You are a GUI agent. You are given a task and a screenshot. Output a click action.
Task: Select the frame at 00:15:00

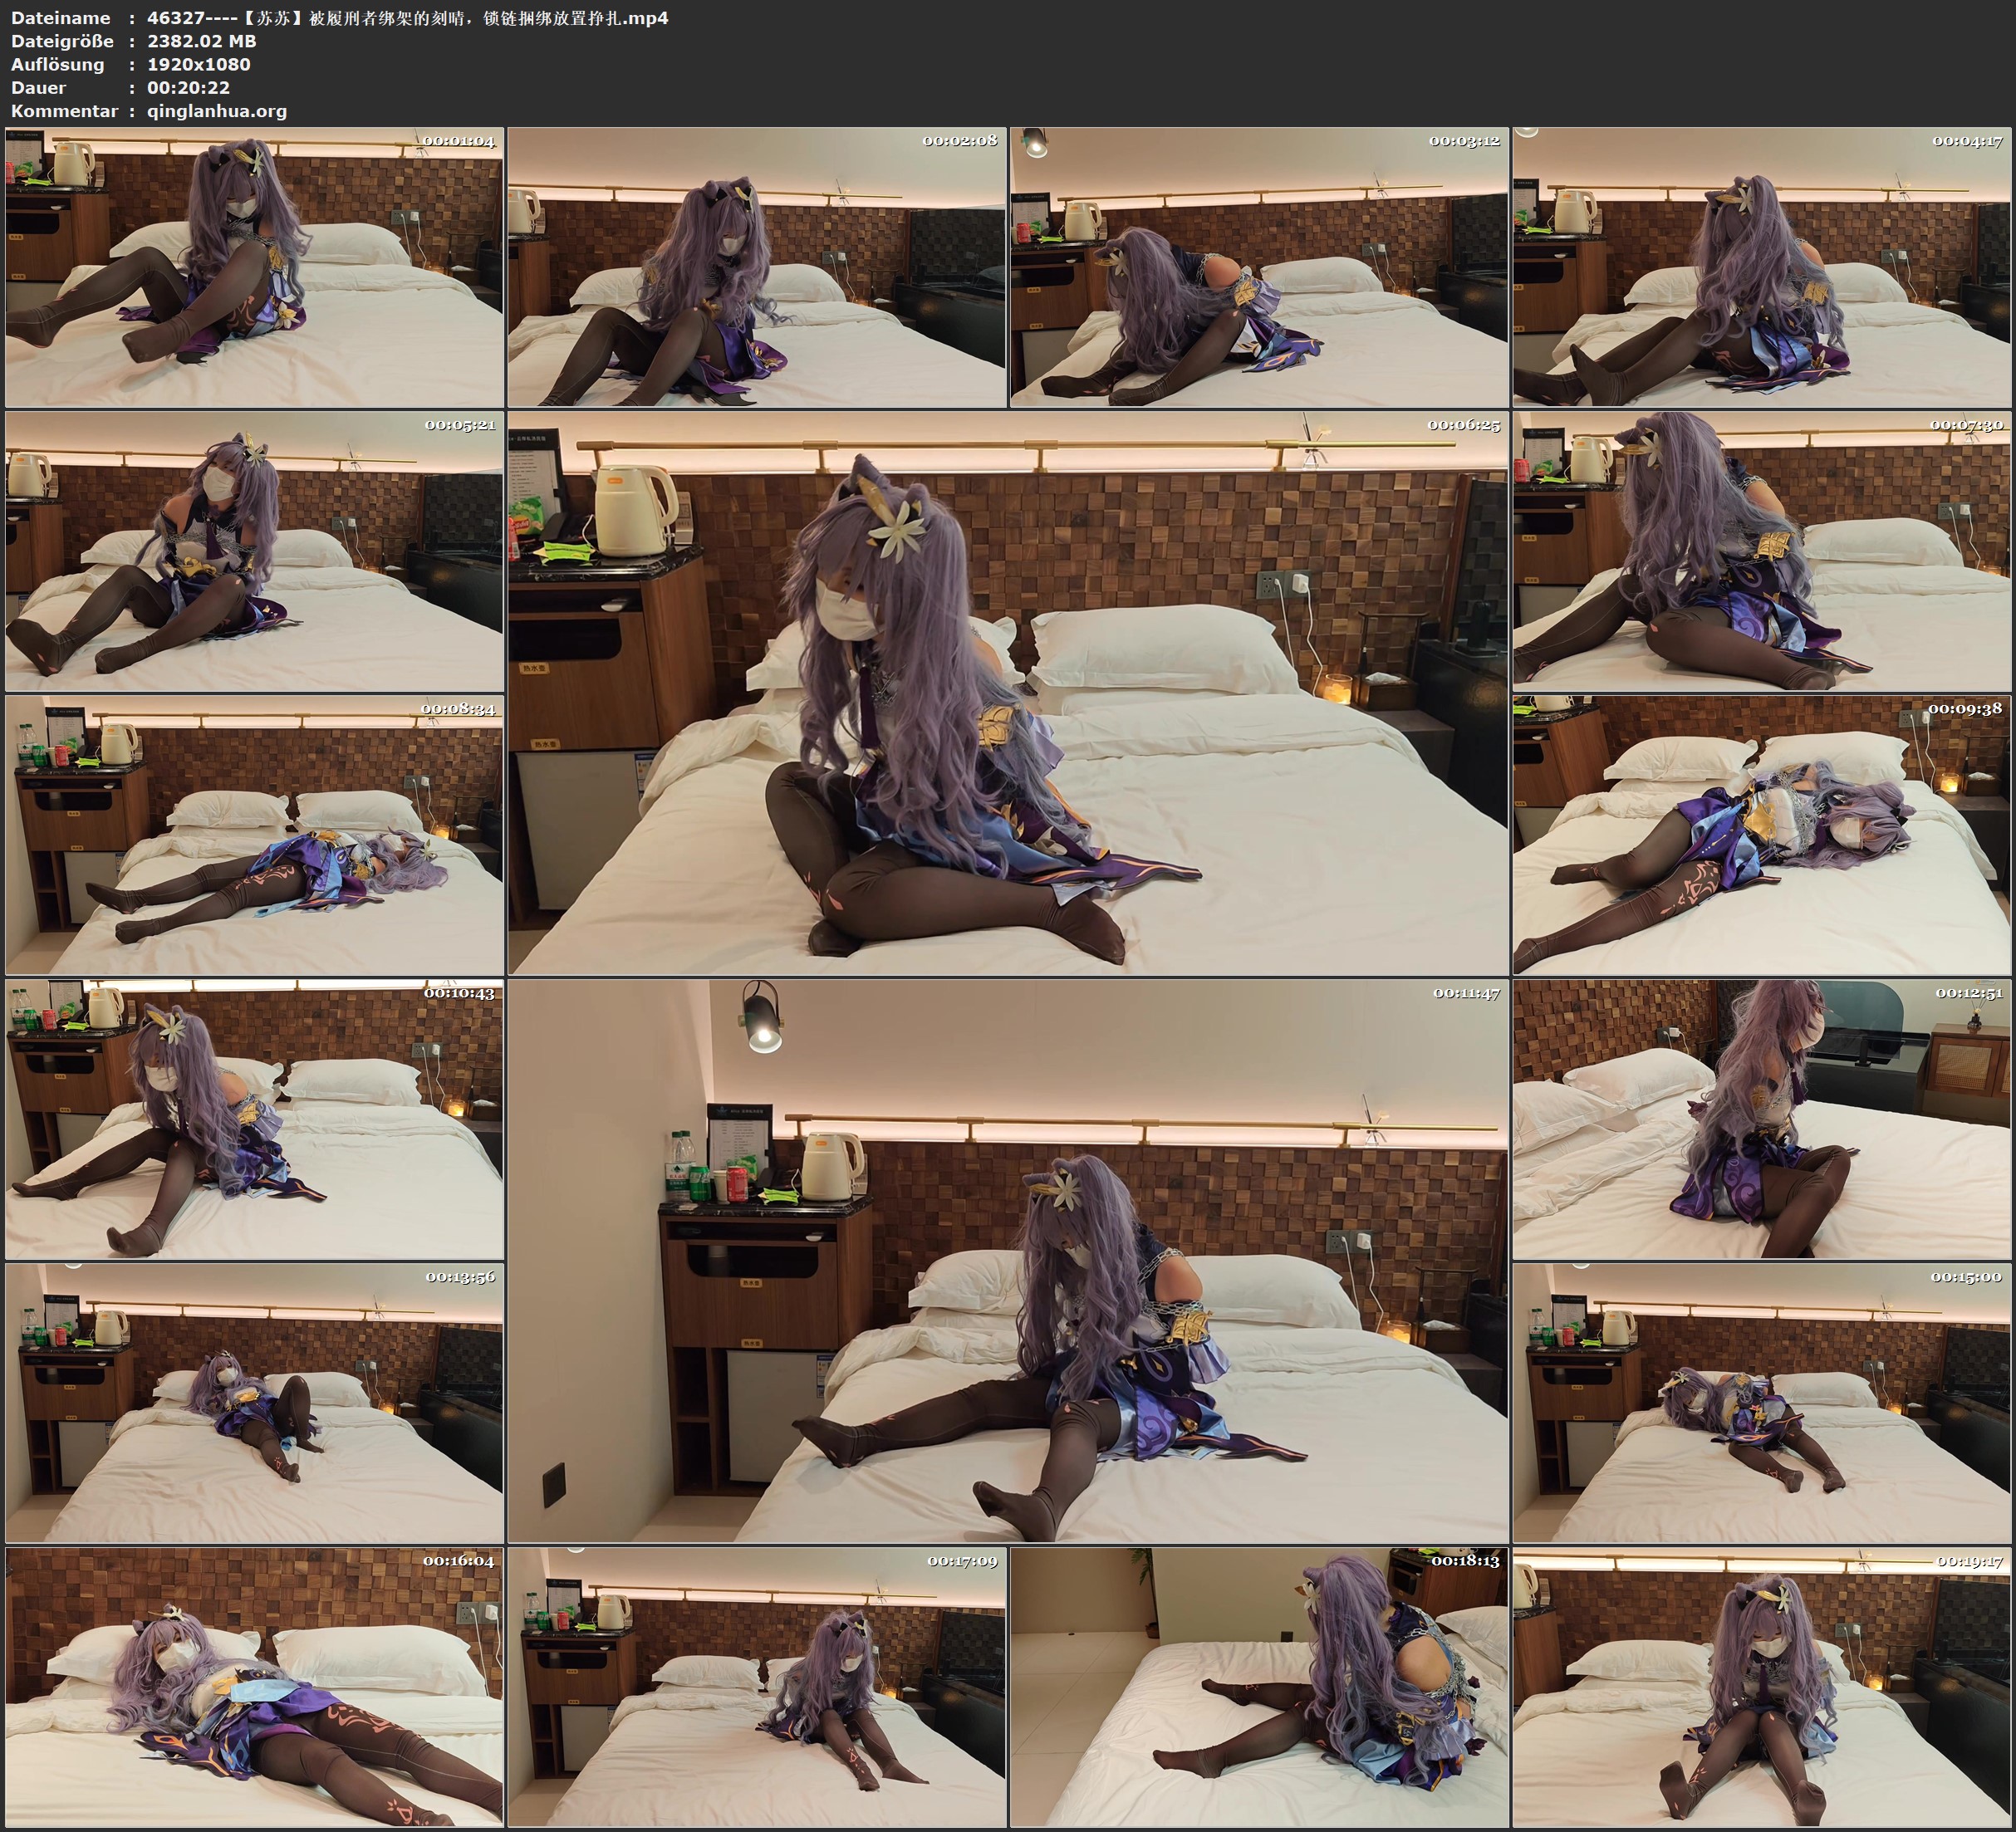[x=1762, y=1403]
